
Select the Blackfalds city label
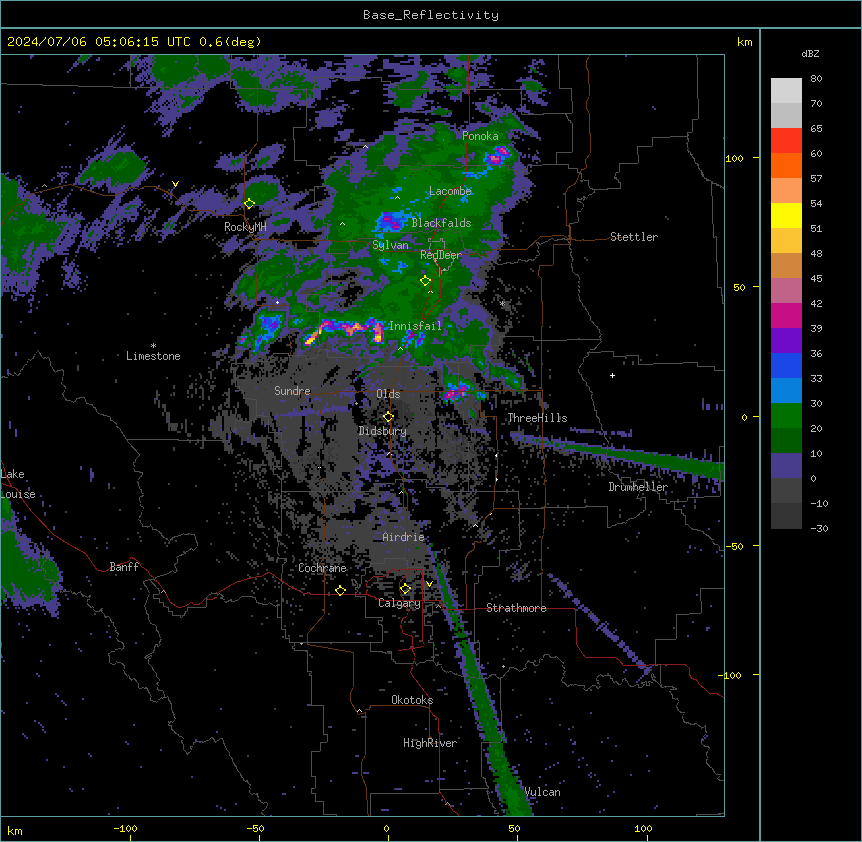441,223
